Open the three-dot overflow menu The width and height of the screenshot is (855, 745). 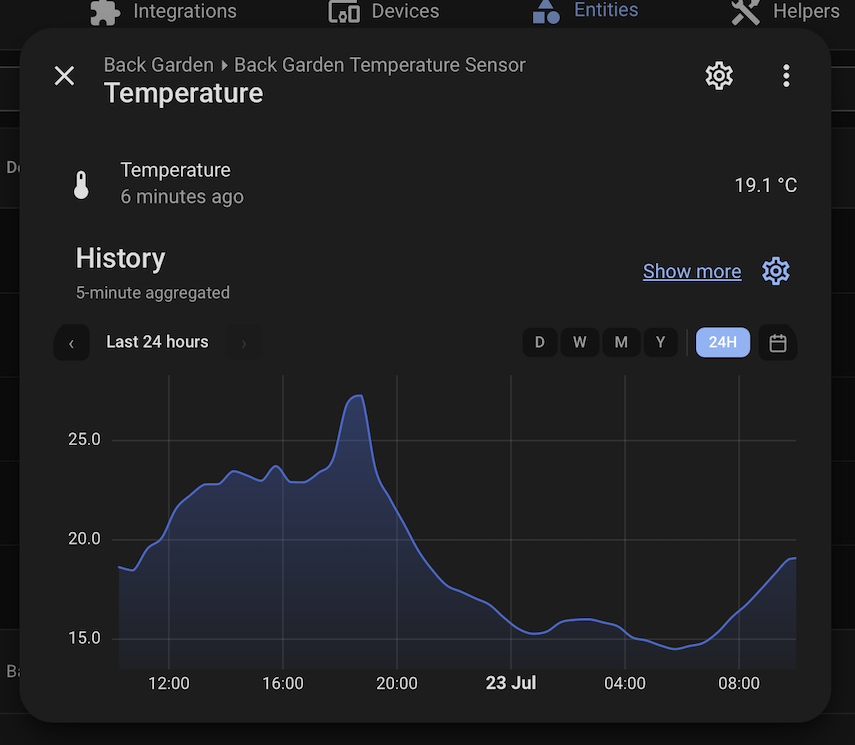[786, 76]
